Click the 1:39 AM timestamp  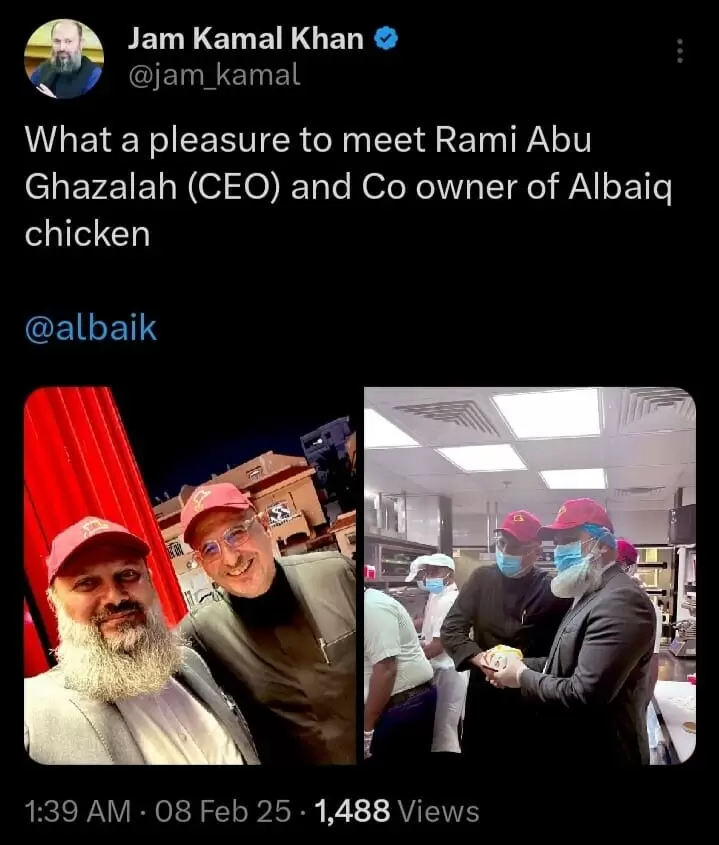pos(78,811)
